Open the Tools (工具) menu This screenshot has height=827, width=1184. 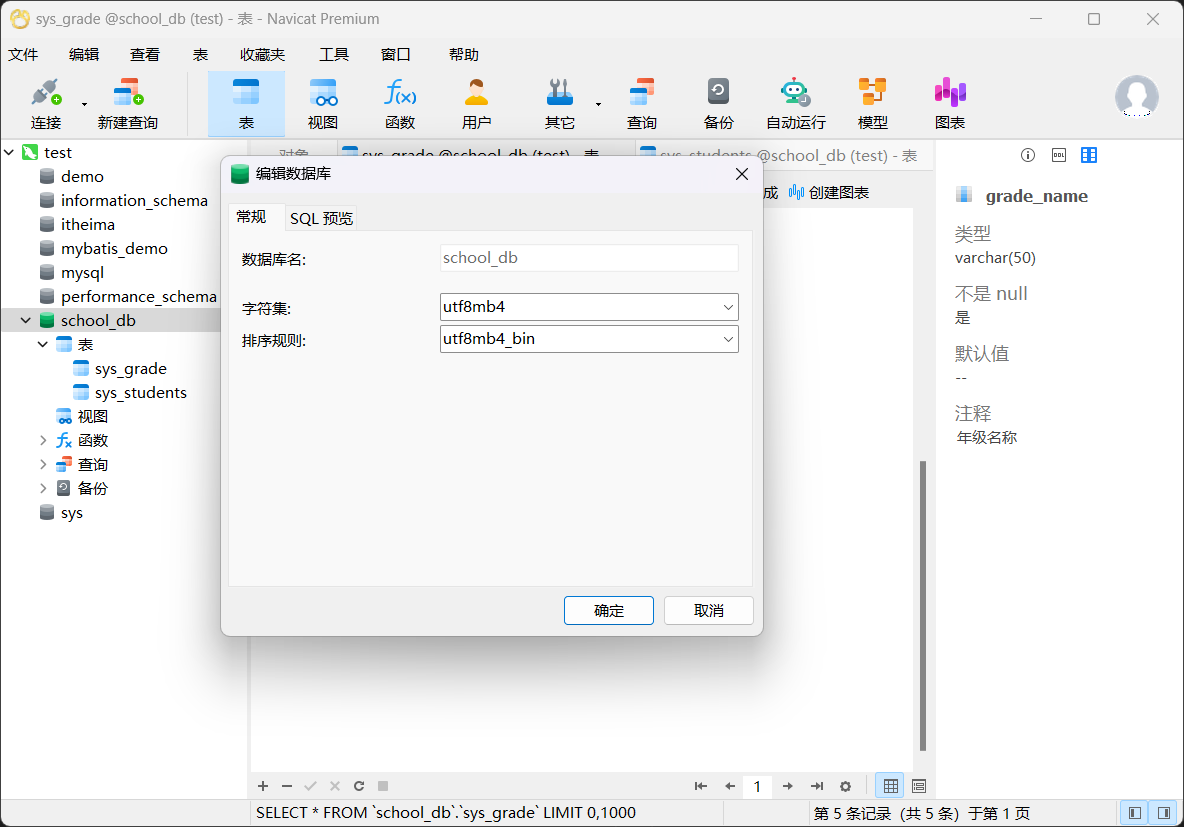(x=333, y=55)
